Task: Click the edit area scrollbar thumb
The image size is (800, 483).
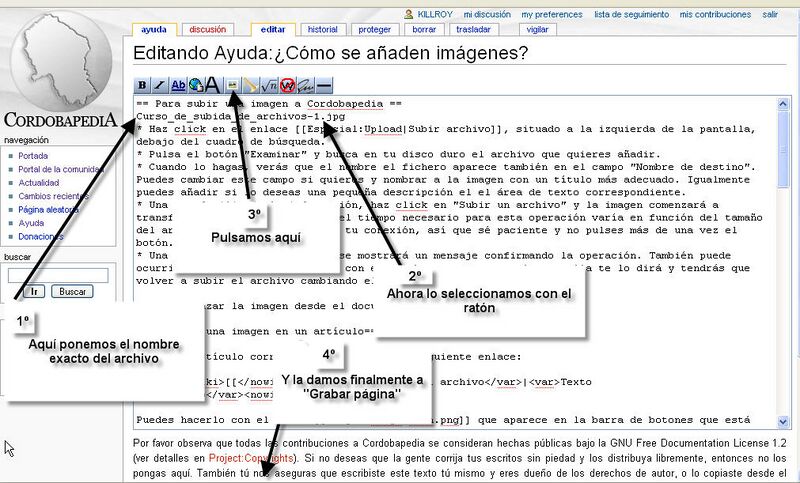Action: (x=783, y=149)
